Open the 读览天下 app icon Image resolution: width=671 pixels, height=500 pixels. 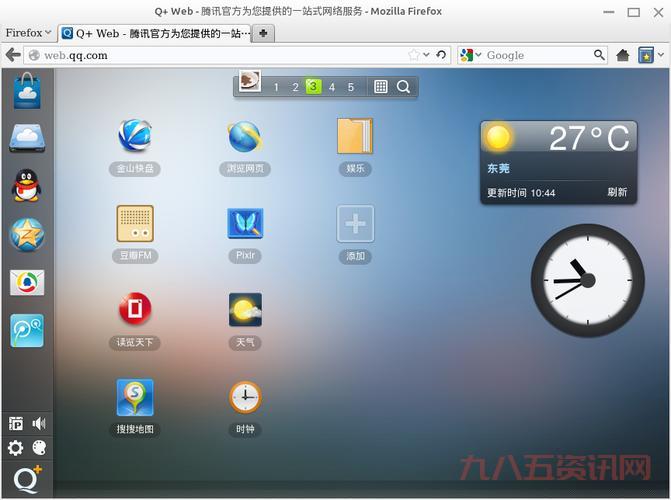(x=135, y=310)
